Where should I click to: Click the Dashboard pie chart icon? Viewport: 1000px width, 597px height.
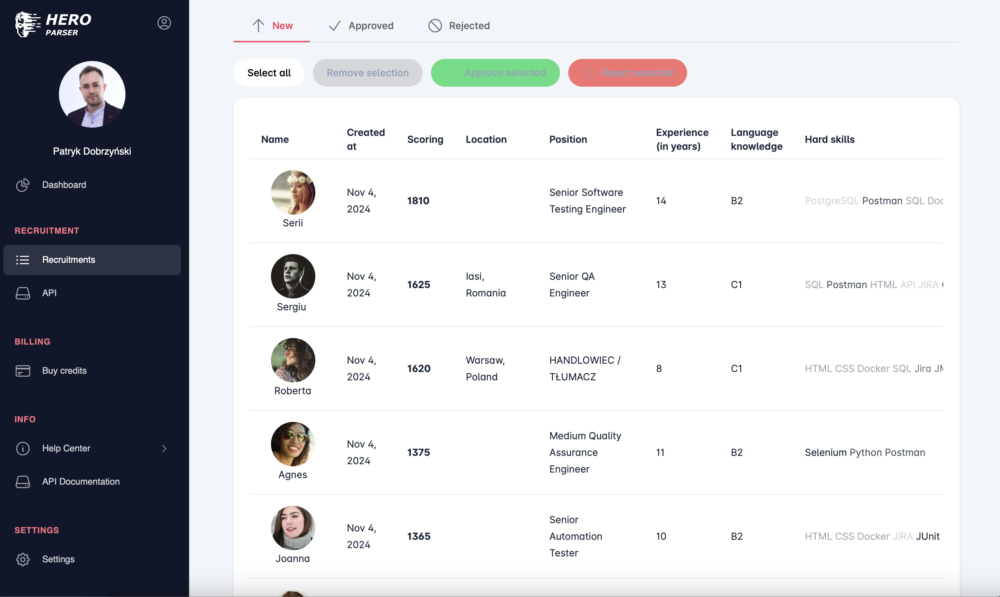pyautogui.click(x=23, y=185)
